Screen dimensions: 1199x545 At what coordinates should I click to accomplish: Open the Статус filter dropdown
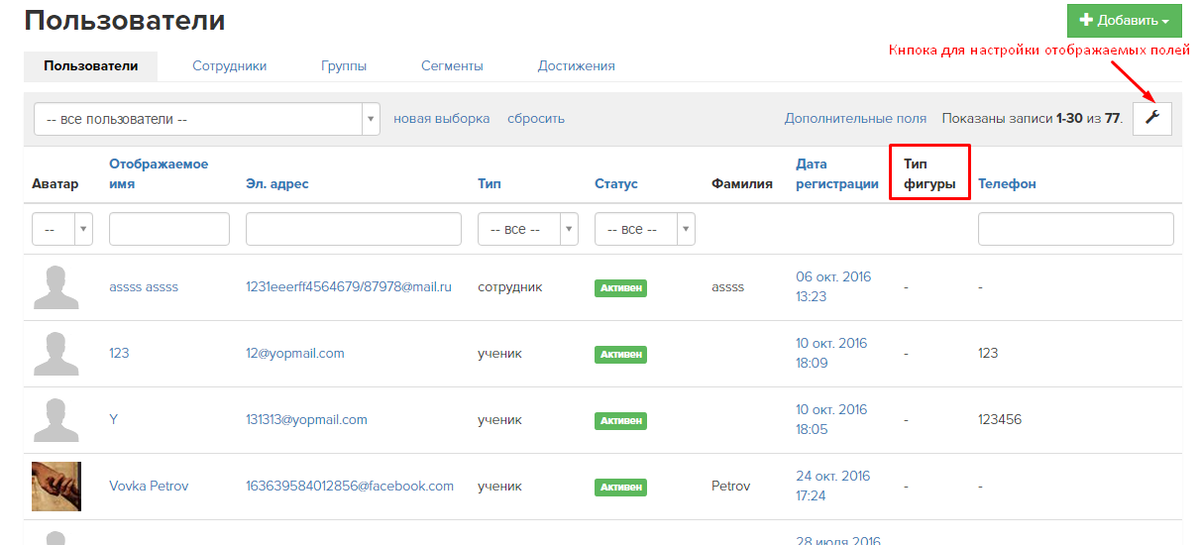click(645, 229)
